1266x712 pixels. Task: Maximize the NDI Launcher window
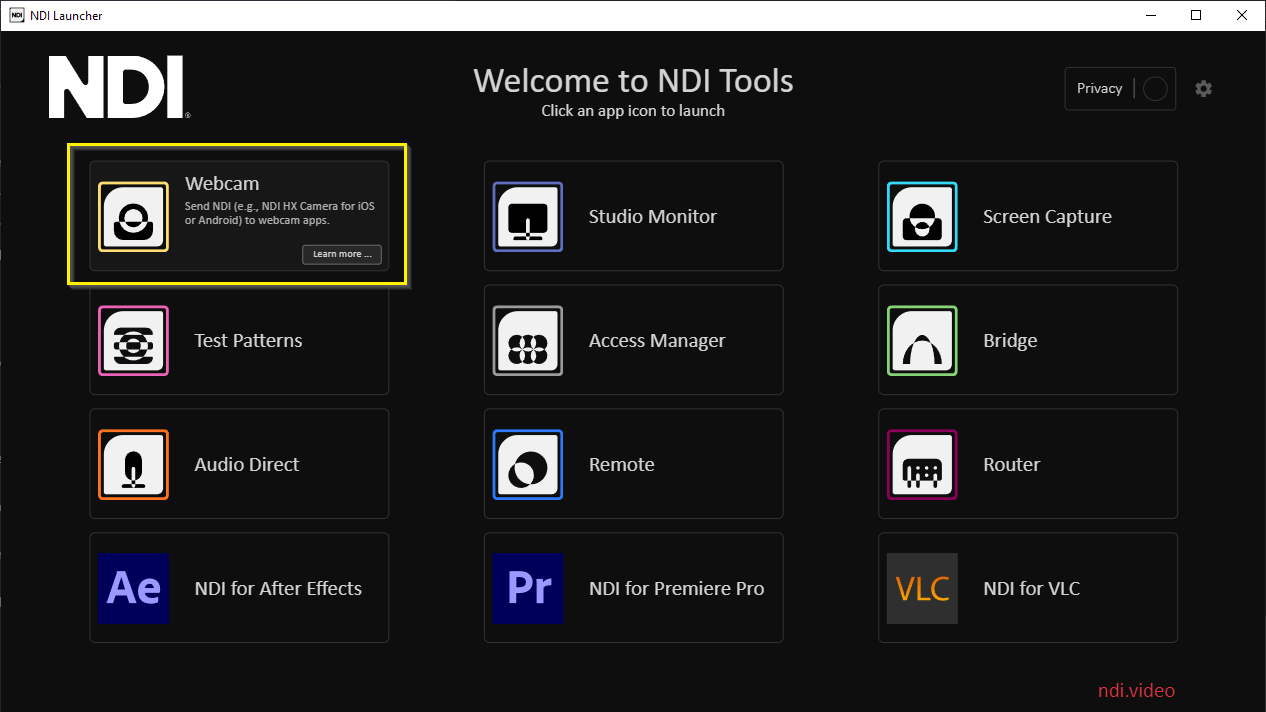pyautogui.click(x=1196, y=15)
